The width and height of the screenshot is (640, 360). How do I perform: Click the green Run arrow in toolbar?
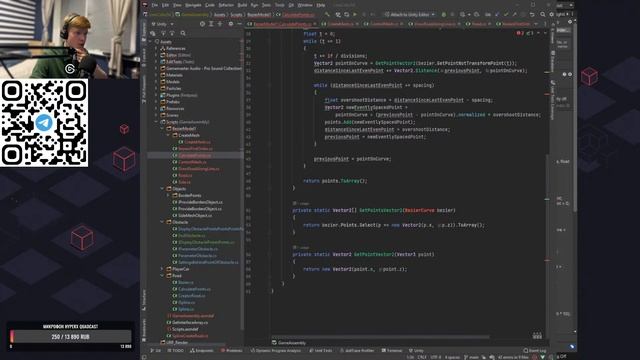pos(355,15)
